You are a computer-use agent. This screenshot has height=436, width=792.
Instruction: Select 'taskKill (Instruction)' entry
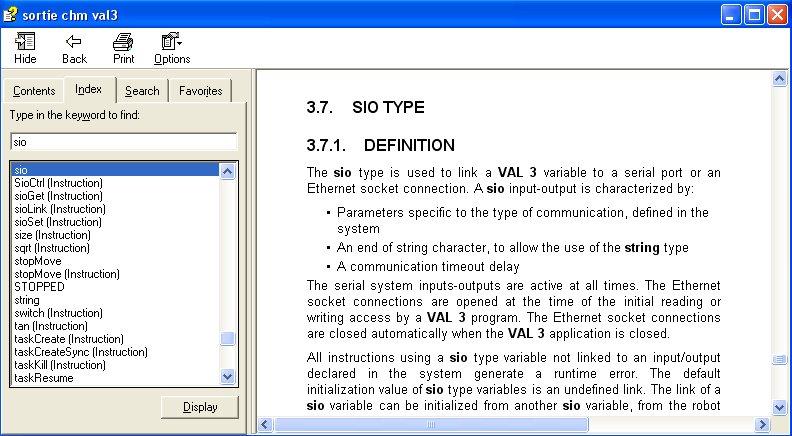click(x=115, y=365)
